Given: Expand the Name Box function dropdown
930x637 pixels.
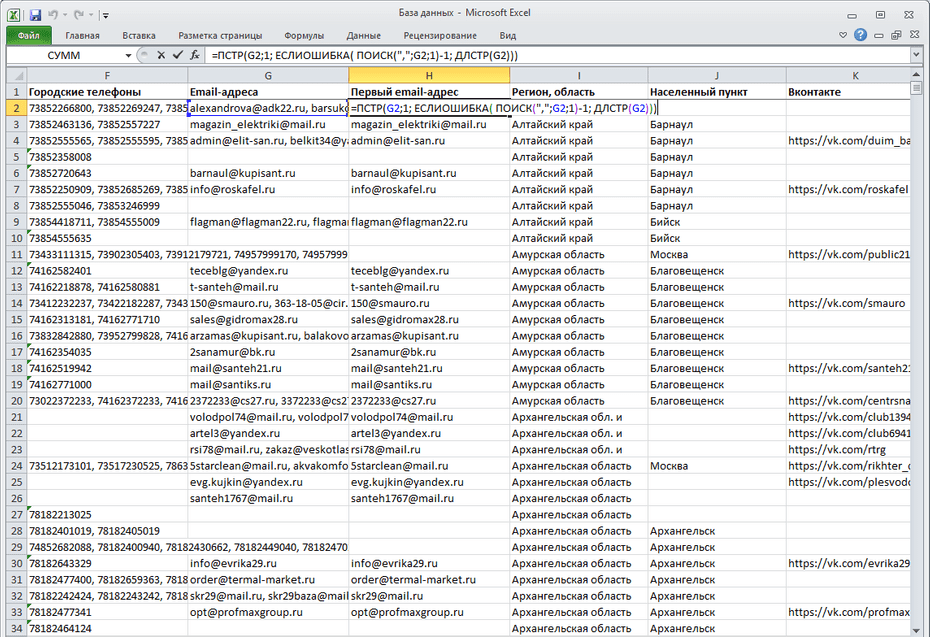Looking at the screenshot, I should click(128, 55).
